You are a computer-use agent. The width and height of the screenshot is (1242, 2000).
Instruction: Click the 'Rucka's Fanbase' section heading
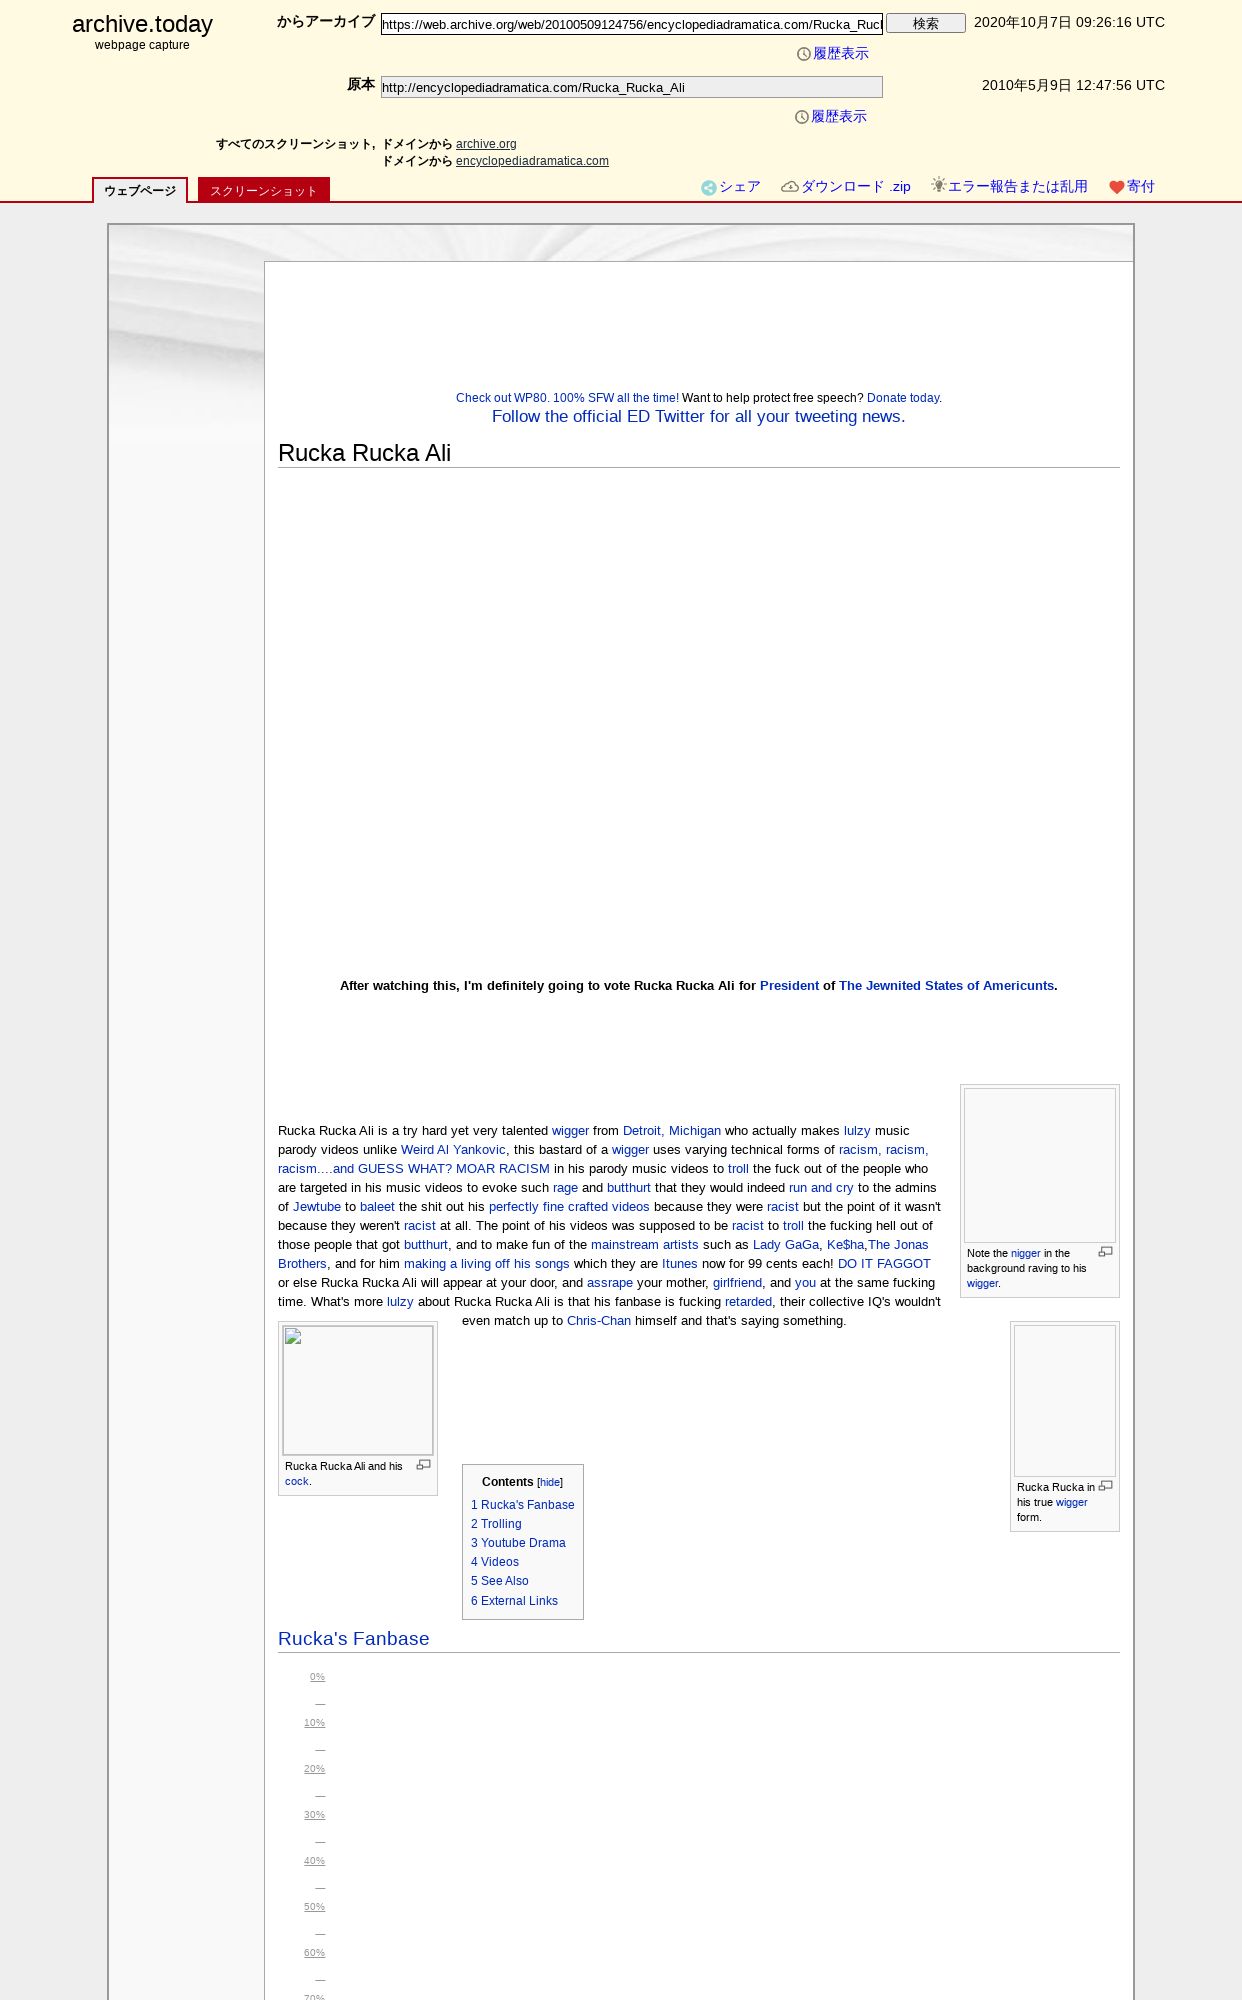[354, 1639]
